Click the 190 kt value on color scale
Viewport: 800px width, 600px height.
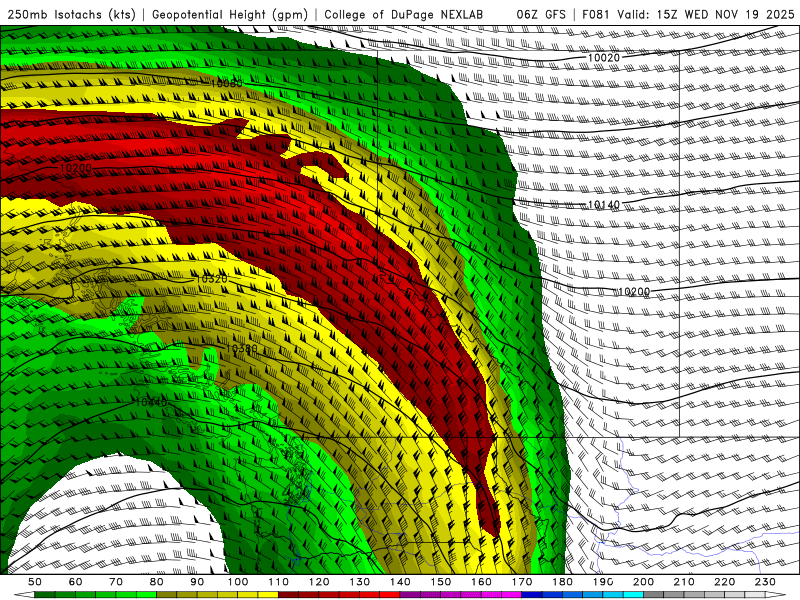pyautogui.click(x=603, y=582)
